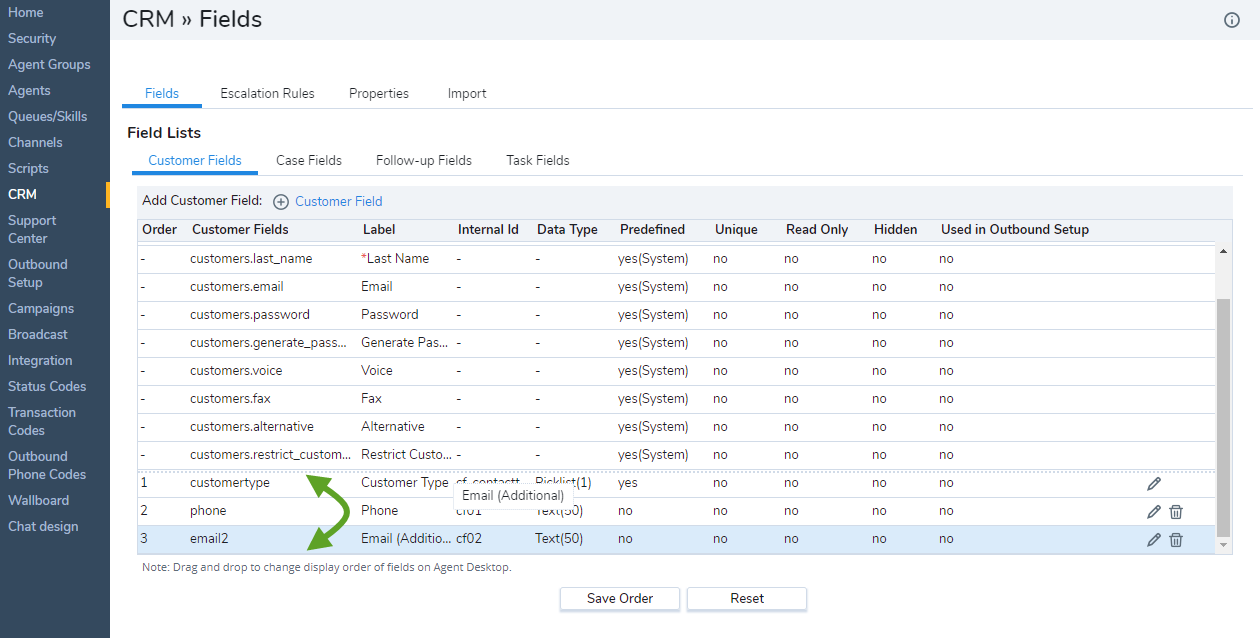Click the Read Only column header

817,230
